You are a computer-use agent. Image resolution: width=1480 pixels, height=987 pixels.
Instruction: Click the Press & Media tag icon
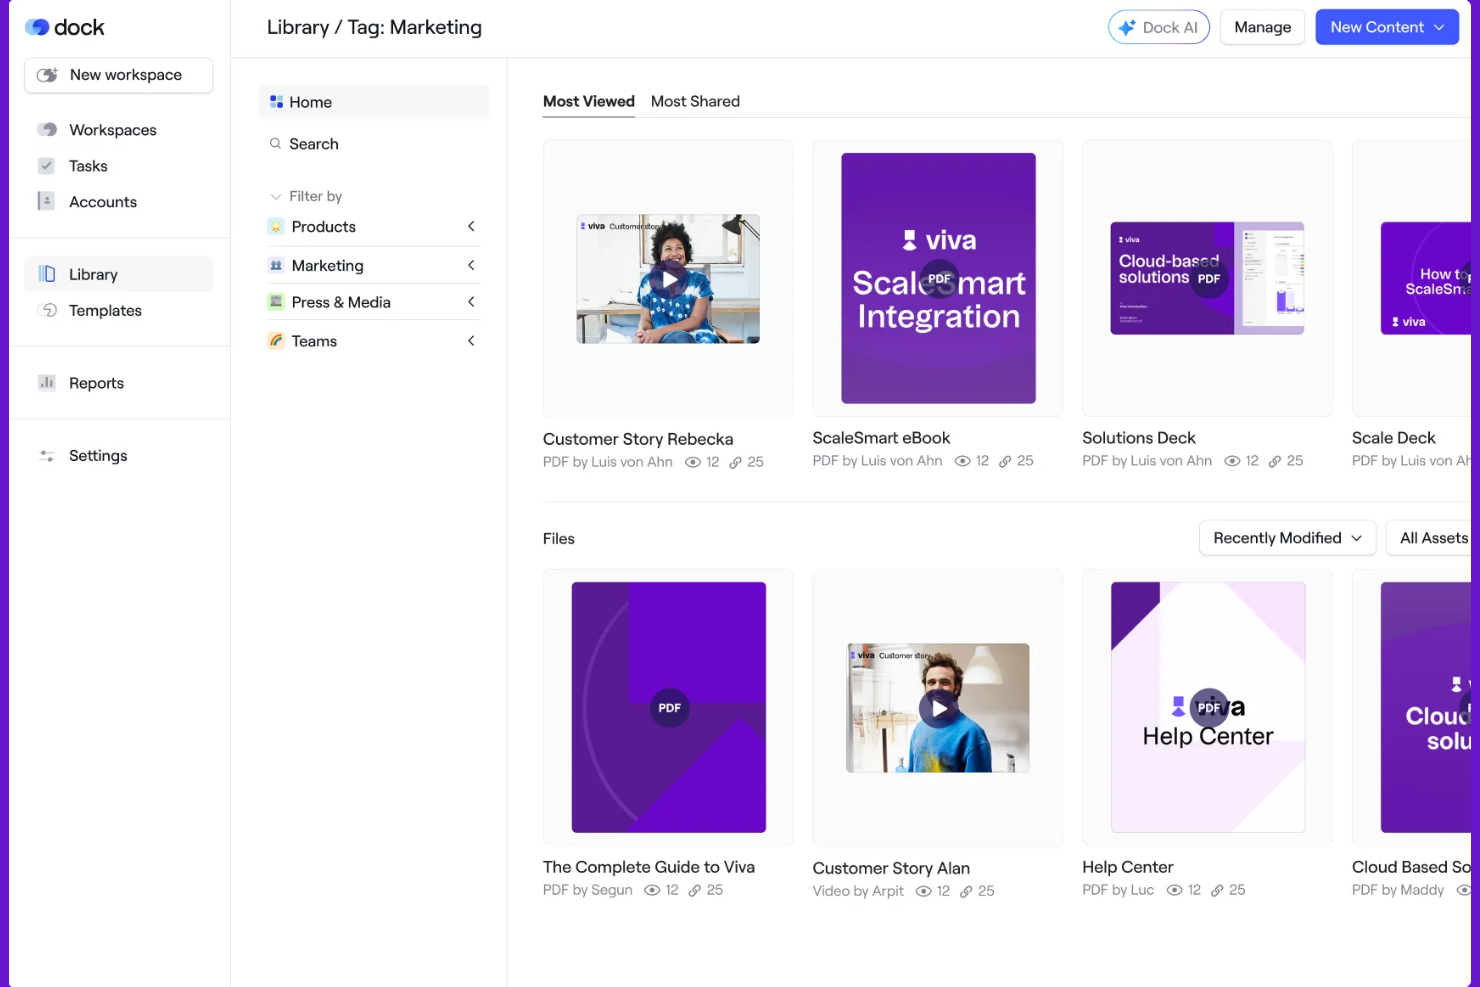coord(276,302)
